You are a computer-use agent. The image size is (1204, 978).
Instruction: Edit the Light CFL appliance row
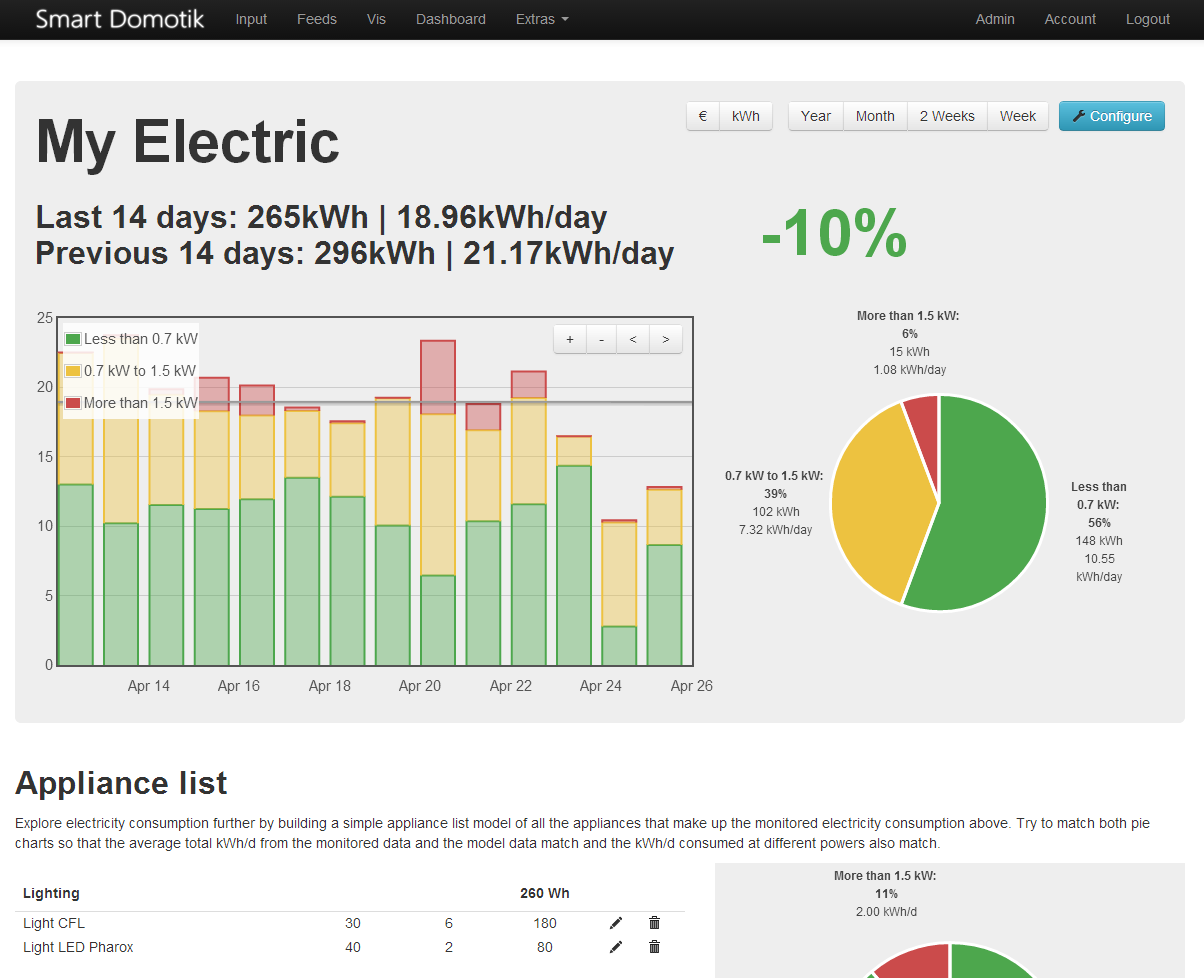tap(616, 923)
